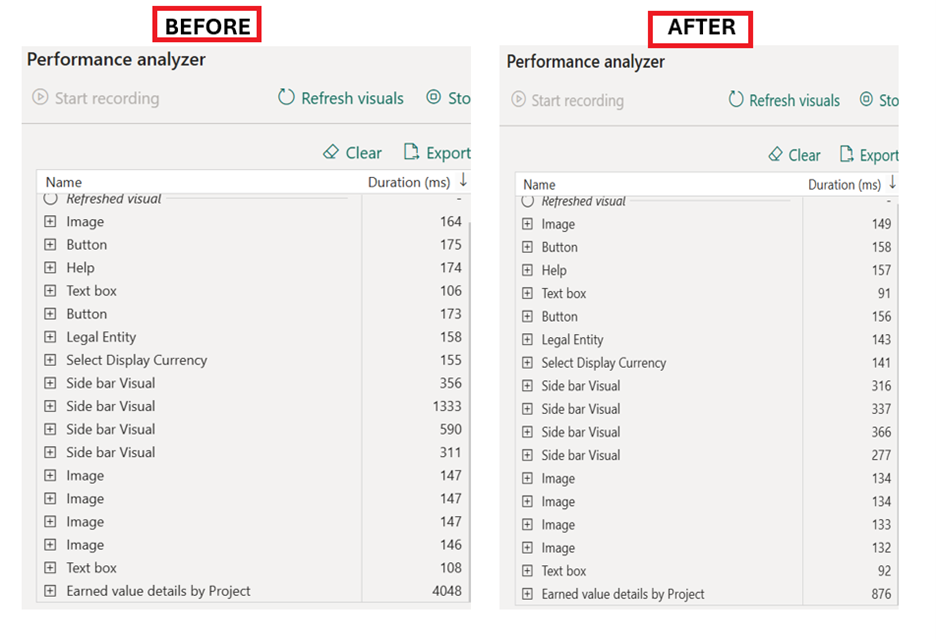The height and width of the screenshot is (640, 936).
Task: Select the Refreshed visual circle in AFTER panel
Action: coord(528,202)
